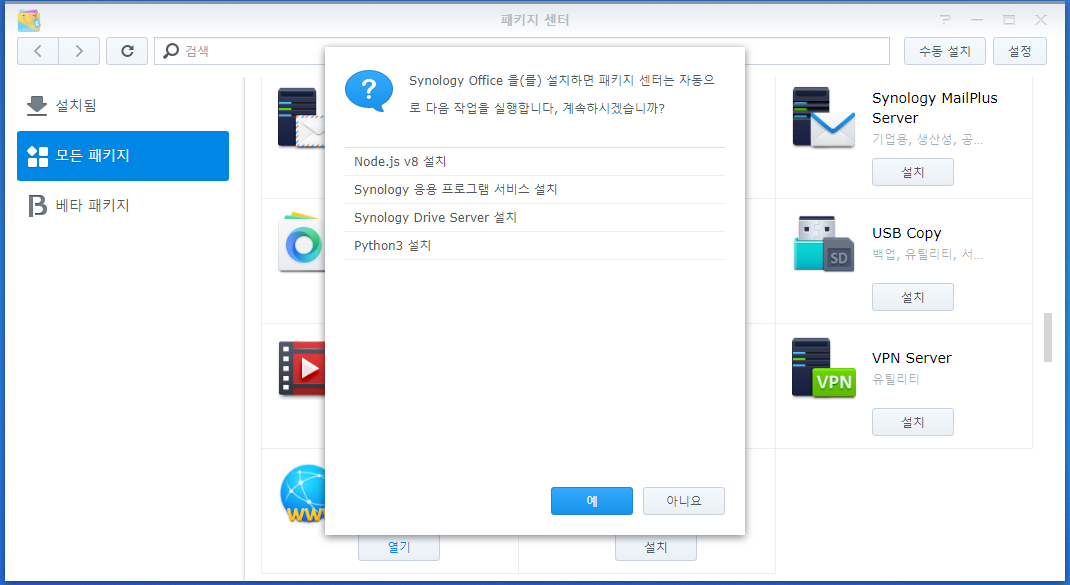Click the Python3 설치 row
This screenshot has height=585, width=1070.
[x=535, y=246]
